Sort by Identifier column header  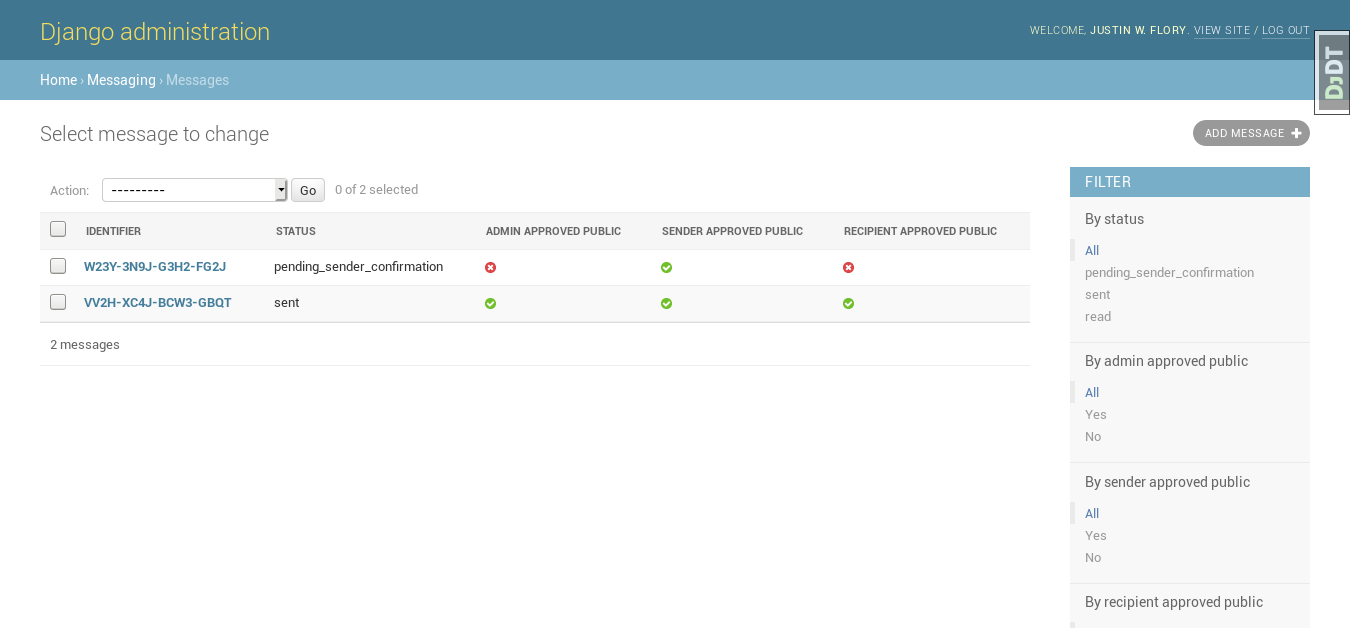tap(113, 231)
